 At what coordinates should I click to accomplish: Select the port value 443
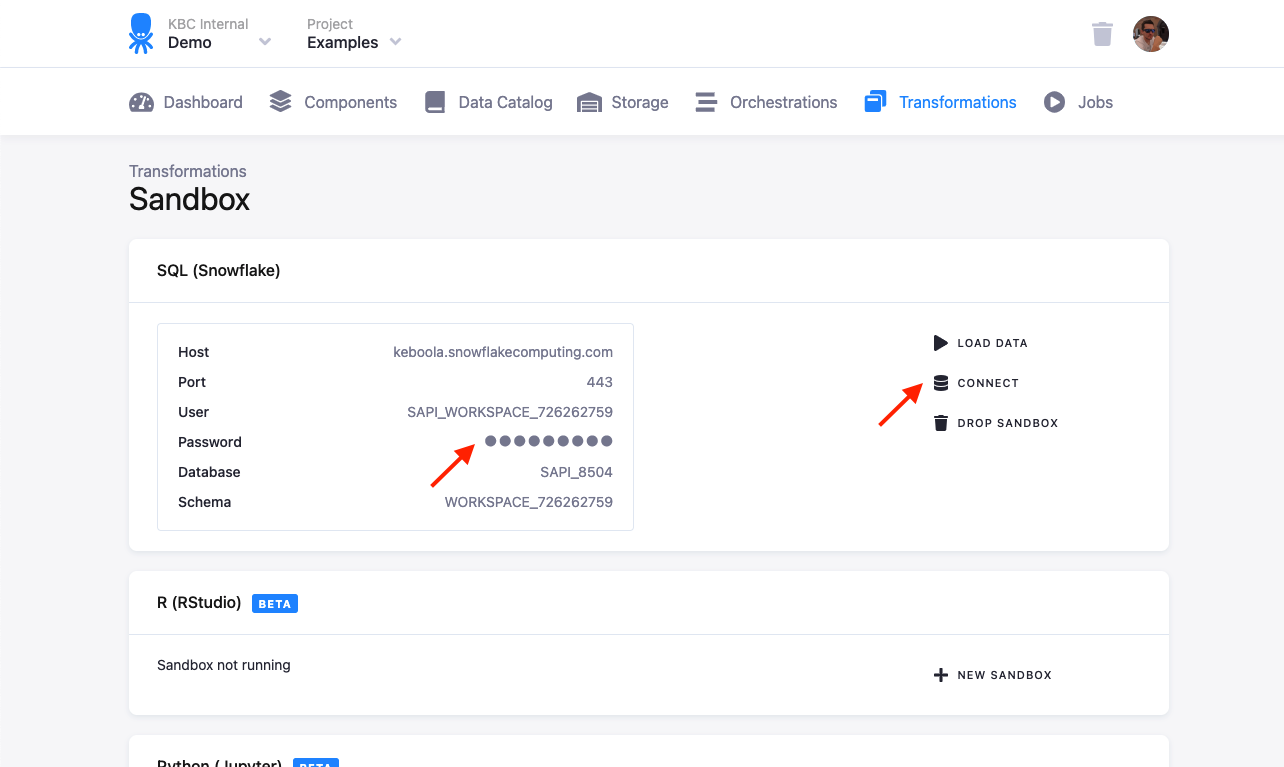[600, 382]
